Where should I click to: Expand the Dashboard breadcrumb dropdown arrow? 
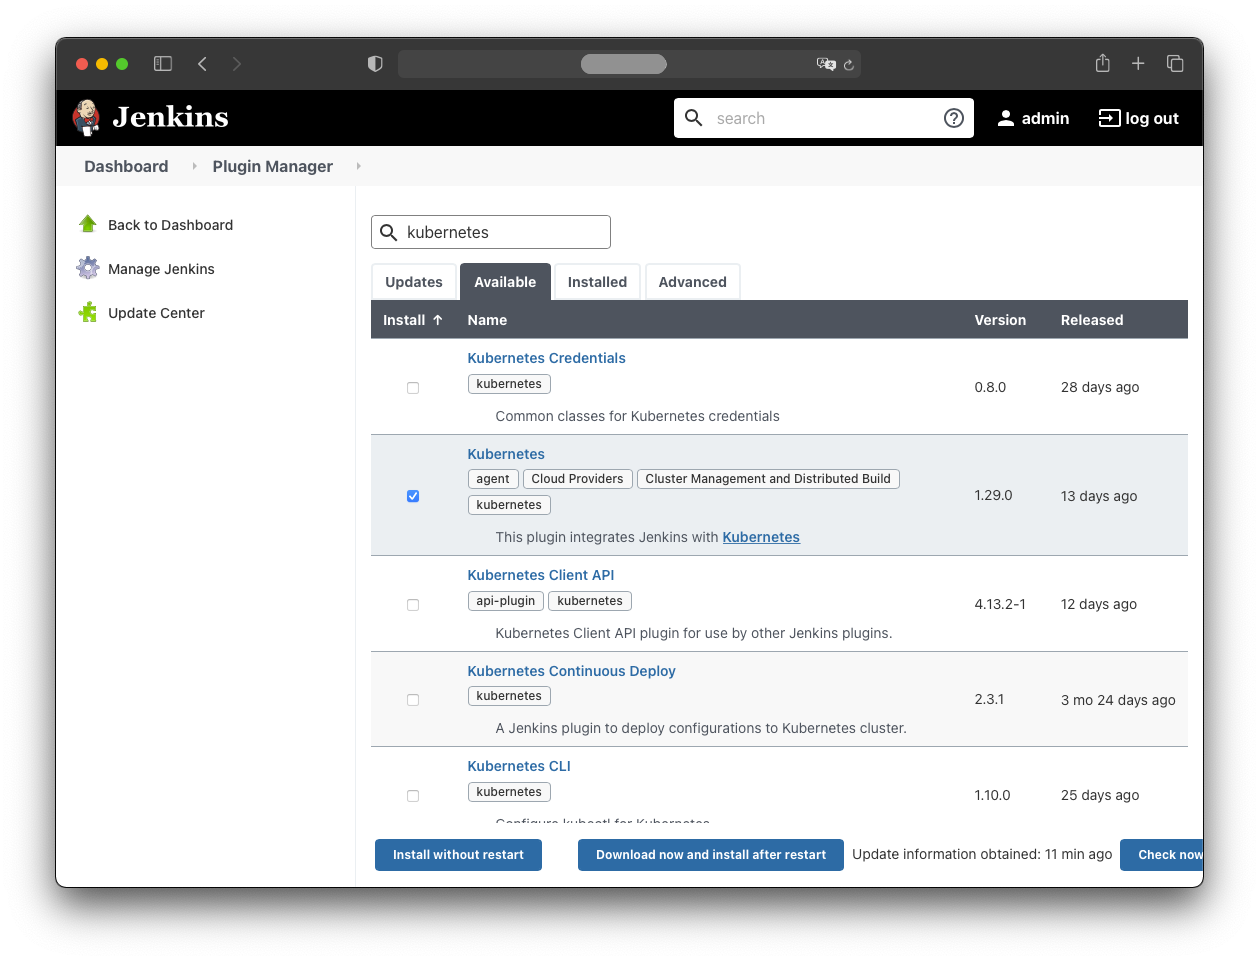(194, 166)
